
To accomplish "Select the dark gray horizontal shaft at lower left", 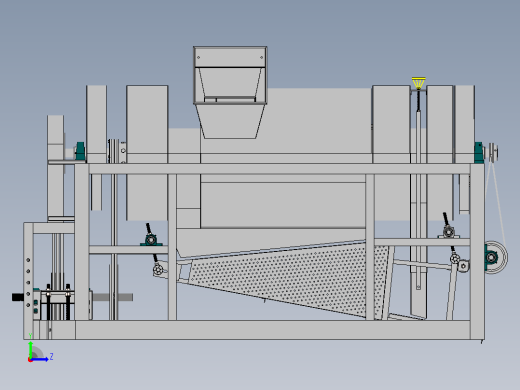I will pyautogui.click(x=113, y=297).
